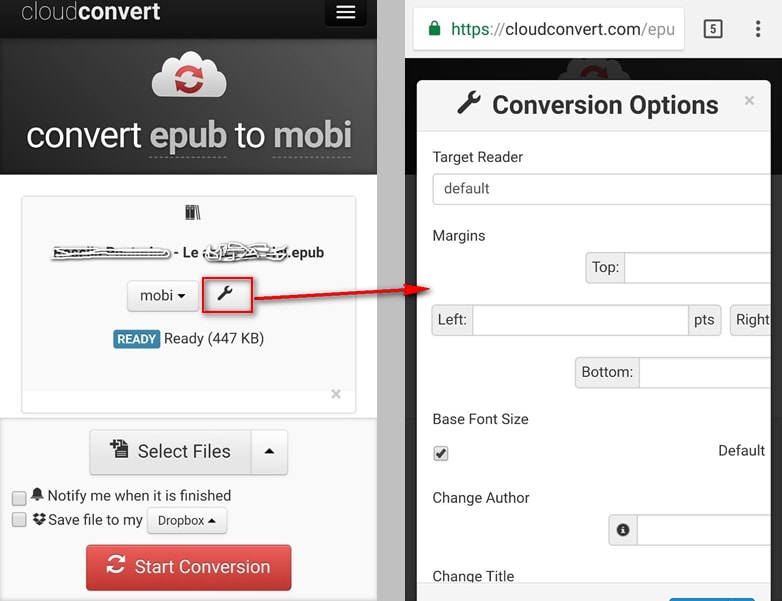Open the mobi output format dropdown
Viewport: 782px width, 601px height.
coord(163,296)
